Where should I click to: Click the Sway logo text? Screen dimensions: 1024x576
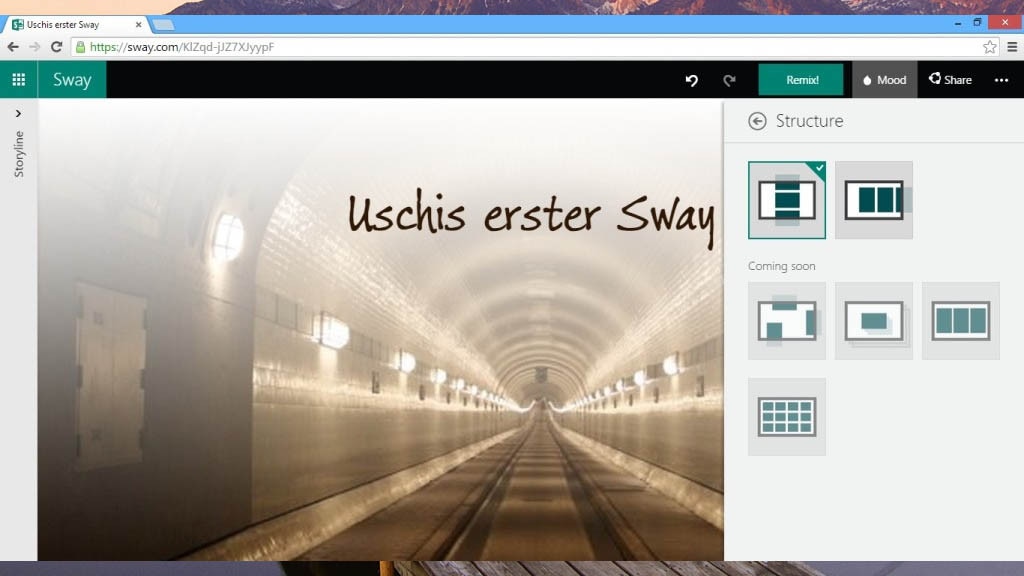pyautogui.click(x=72, y=80)
